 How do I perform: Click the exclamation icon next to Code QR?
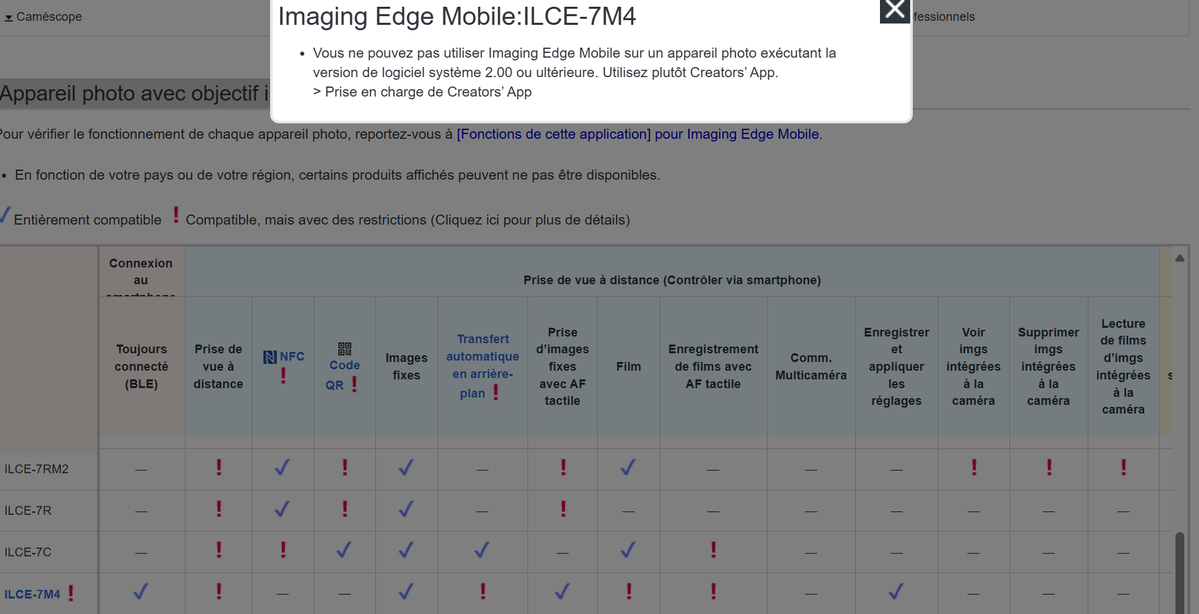click(354, 384)
